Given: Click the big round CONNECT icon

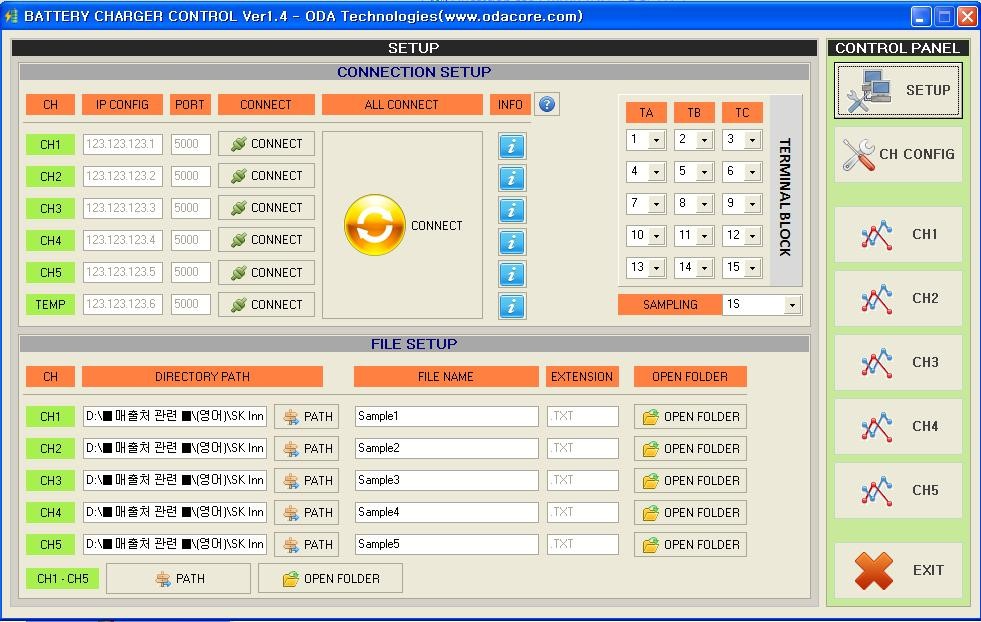Looking at the screenshot, I should click(x=375, y=225).
